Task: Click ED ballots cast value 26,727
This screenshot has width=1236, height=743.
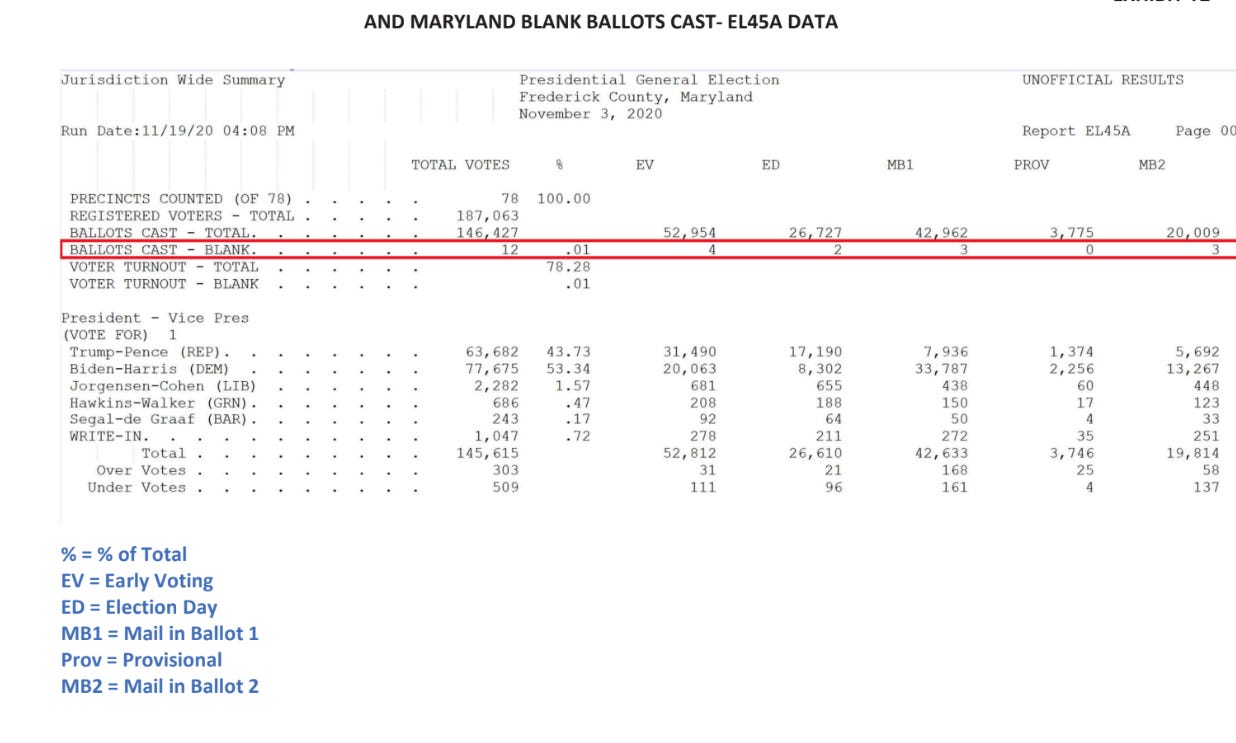Action: click(x=815, y=233)
